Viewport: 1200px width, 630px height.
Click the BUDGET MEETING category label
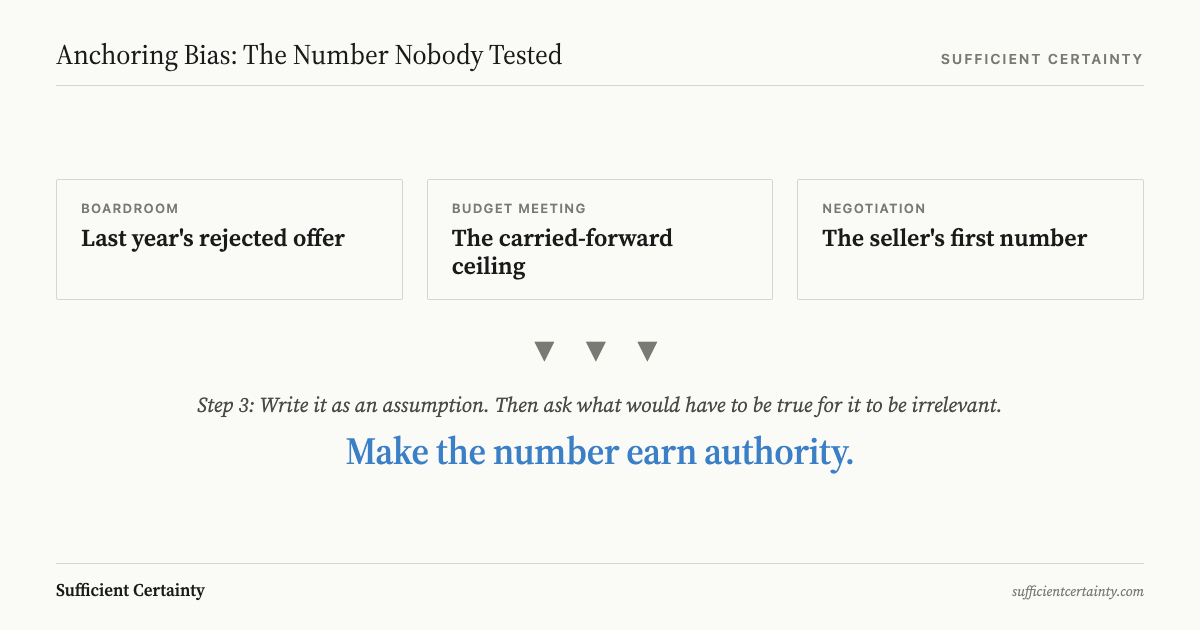[519, 209]
